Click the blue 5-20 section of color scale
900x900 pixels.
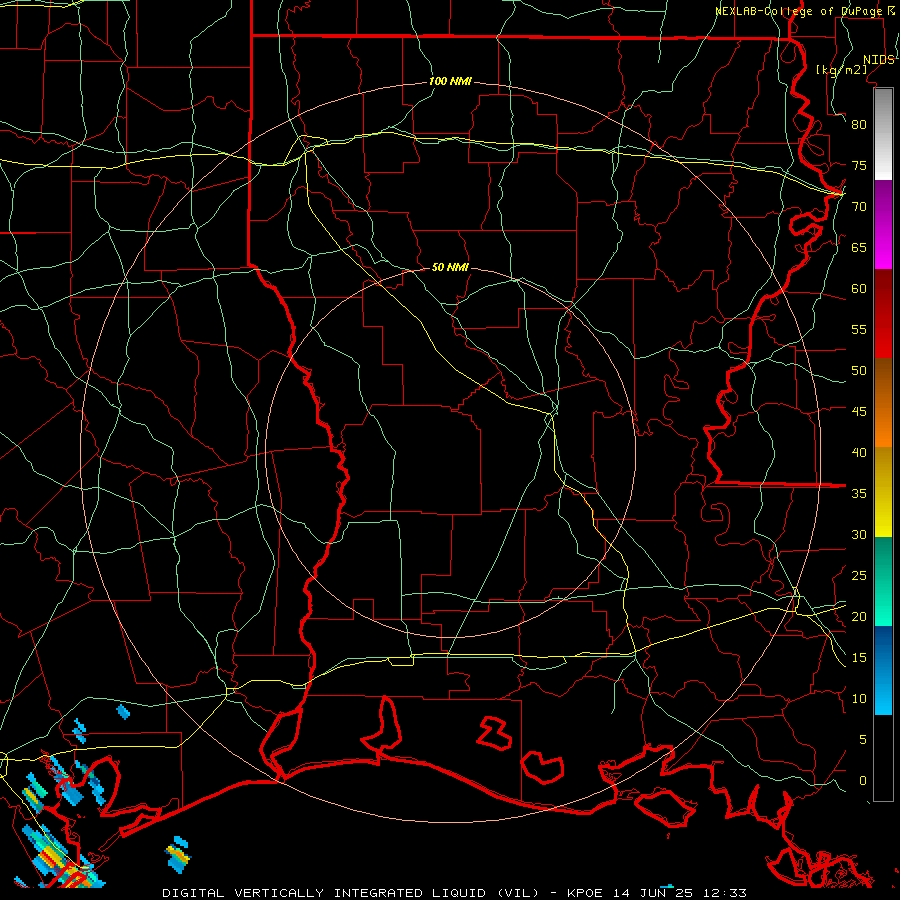tap(883, 670)
